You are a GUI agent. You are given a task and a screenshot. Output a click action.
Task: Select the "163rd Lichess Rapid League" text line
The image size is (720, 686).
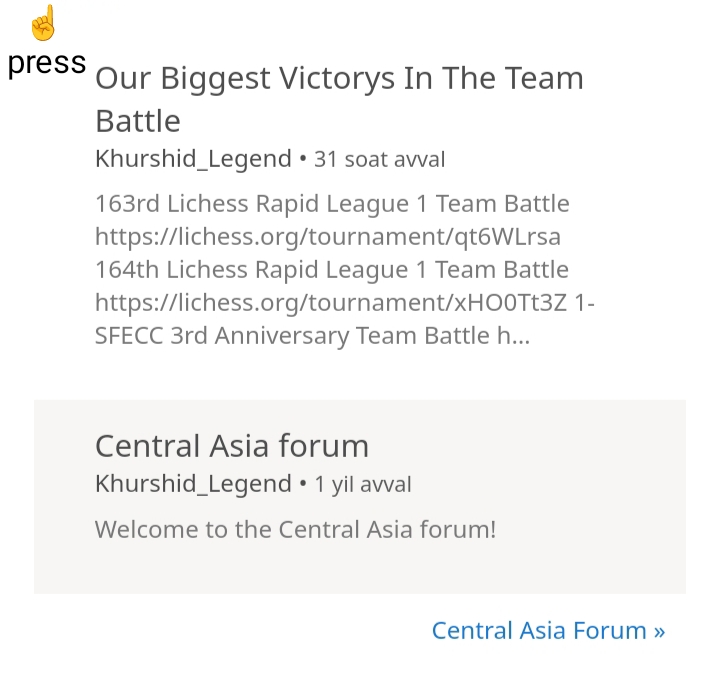[332, 204]
